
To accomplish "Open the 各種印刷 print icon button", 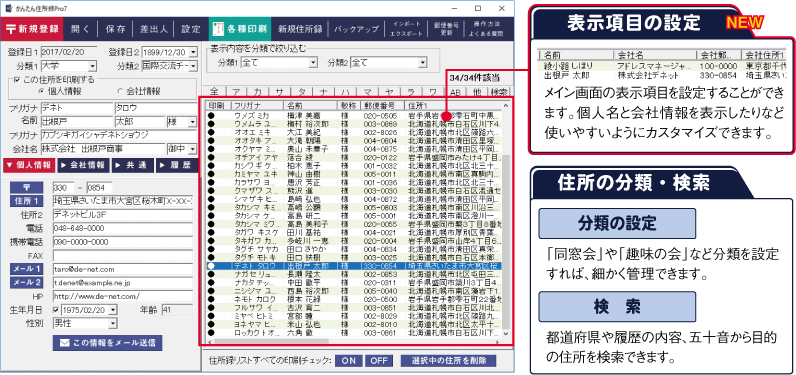I will [x=219, y=29].
